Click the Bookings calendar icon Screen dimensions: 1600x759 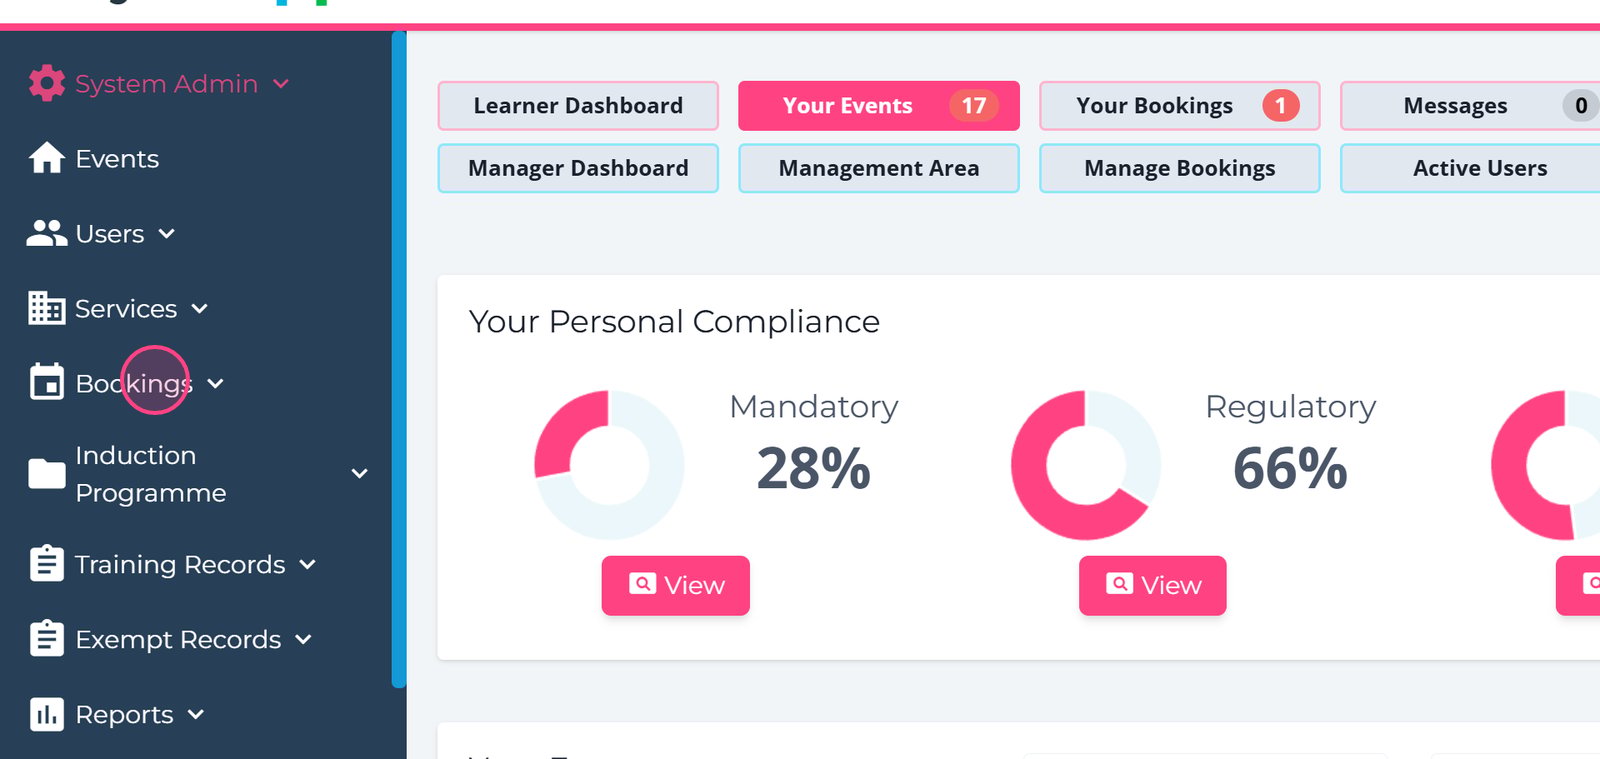click(46, 382)
